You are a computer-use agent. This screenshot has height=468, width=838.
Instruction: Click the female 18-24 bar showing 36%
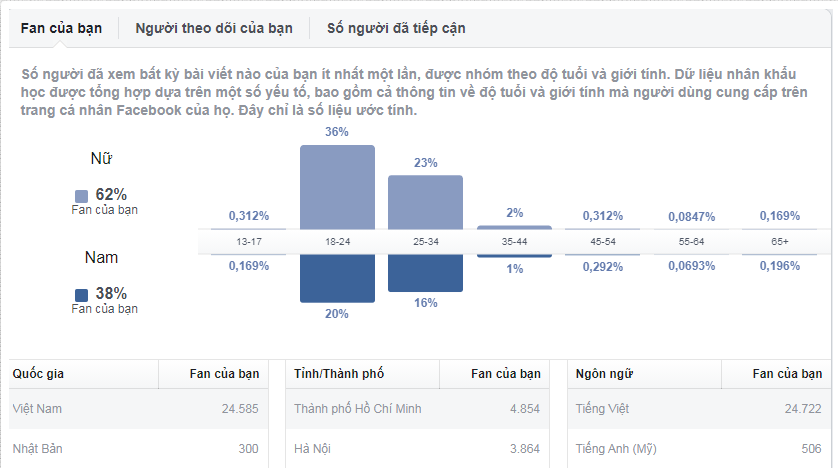click(337, 187)
